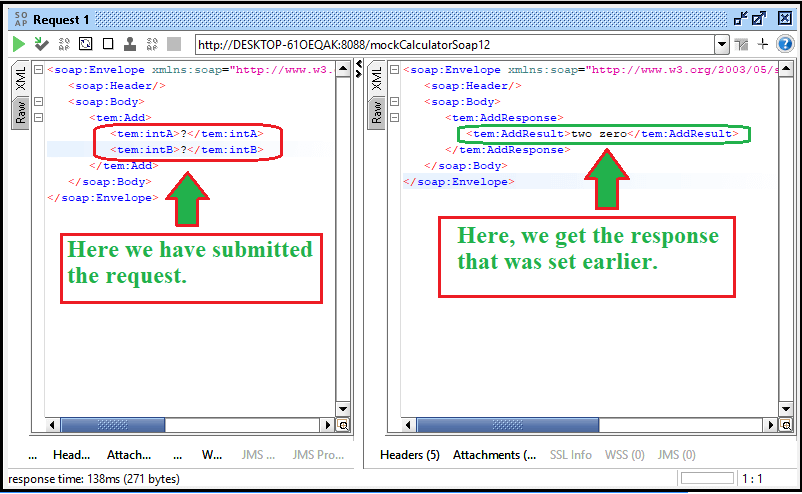Collapse the tem:Add node in request
Screen dimensions: 802x494
click(37, 117)
